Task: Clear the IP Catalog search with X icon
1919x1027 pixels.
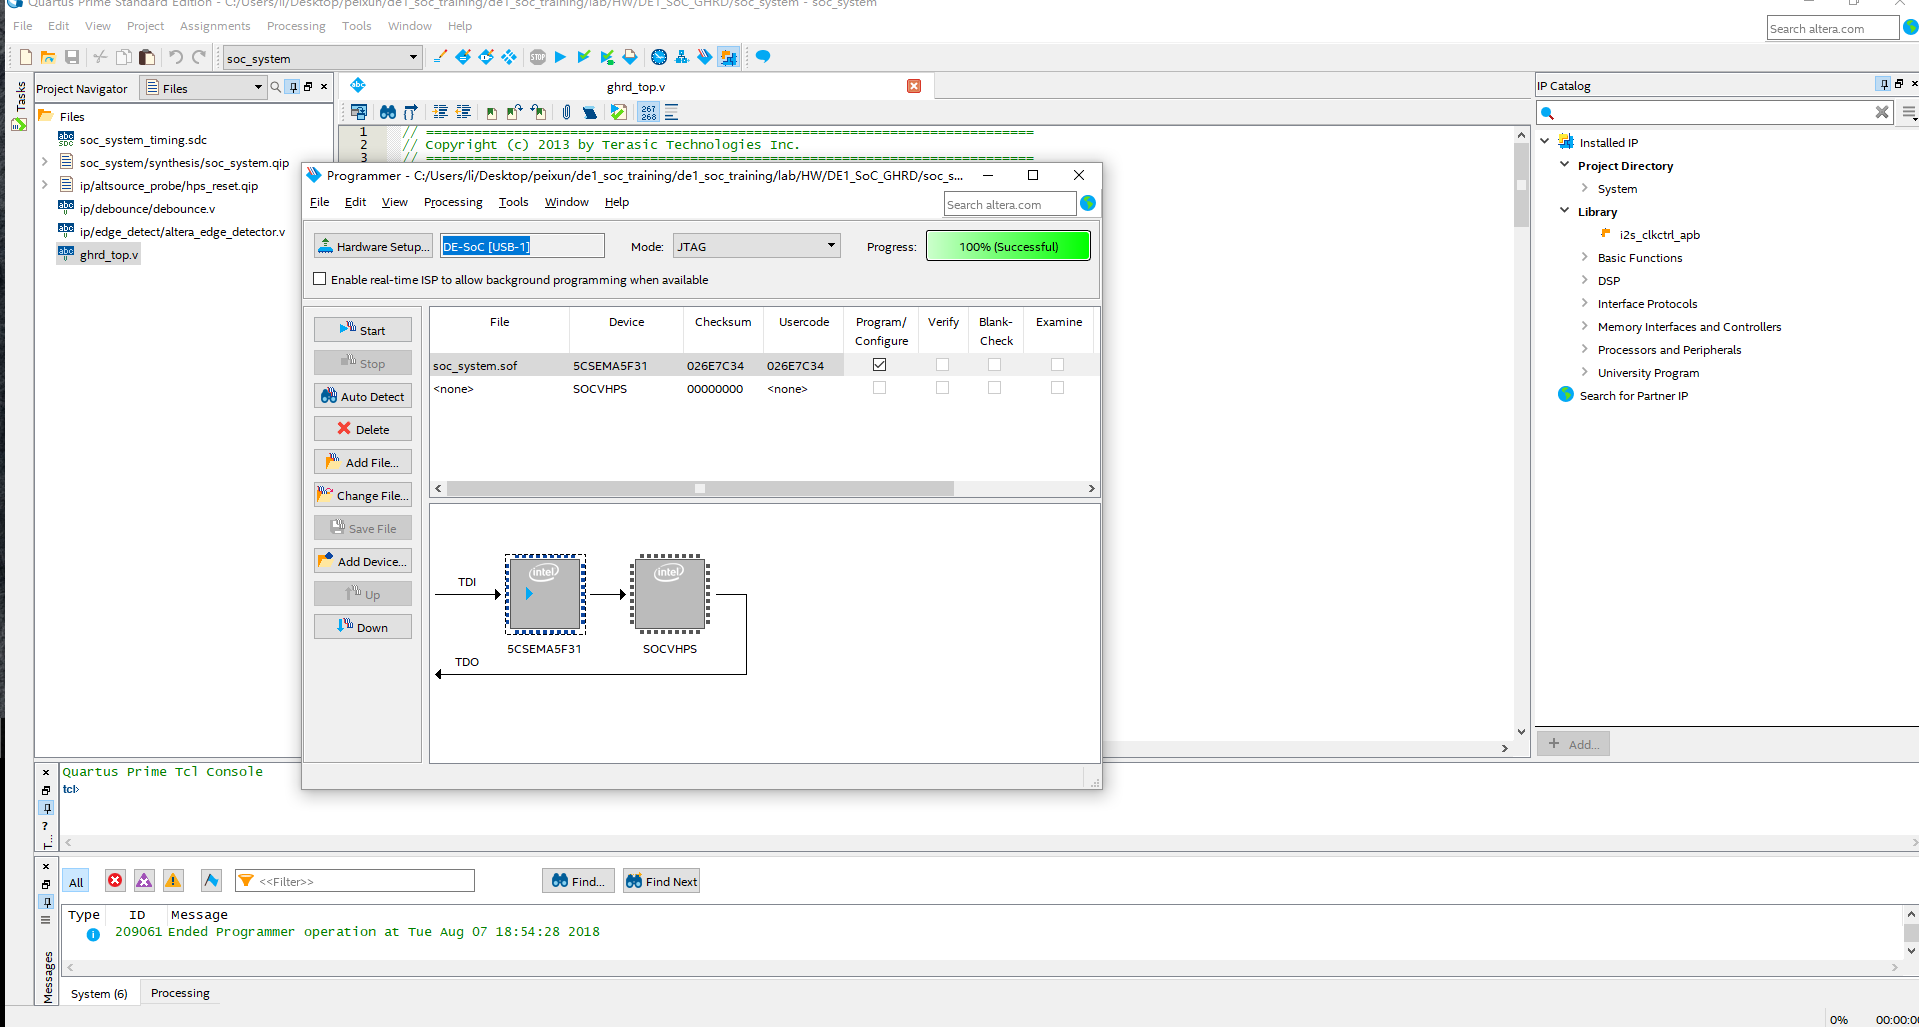Action: click(1882, 112)
